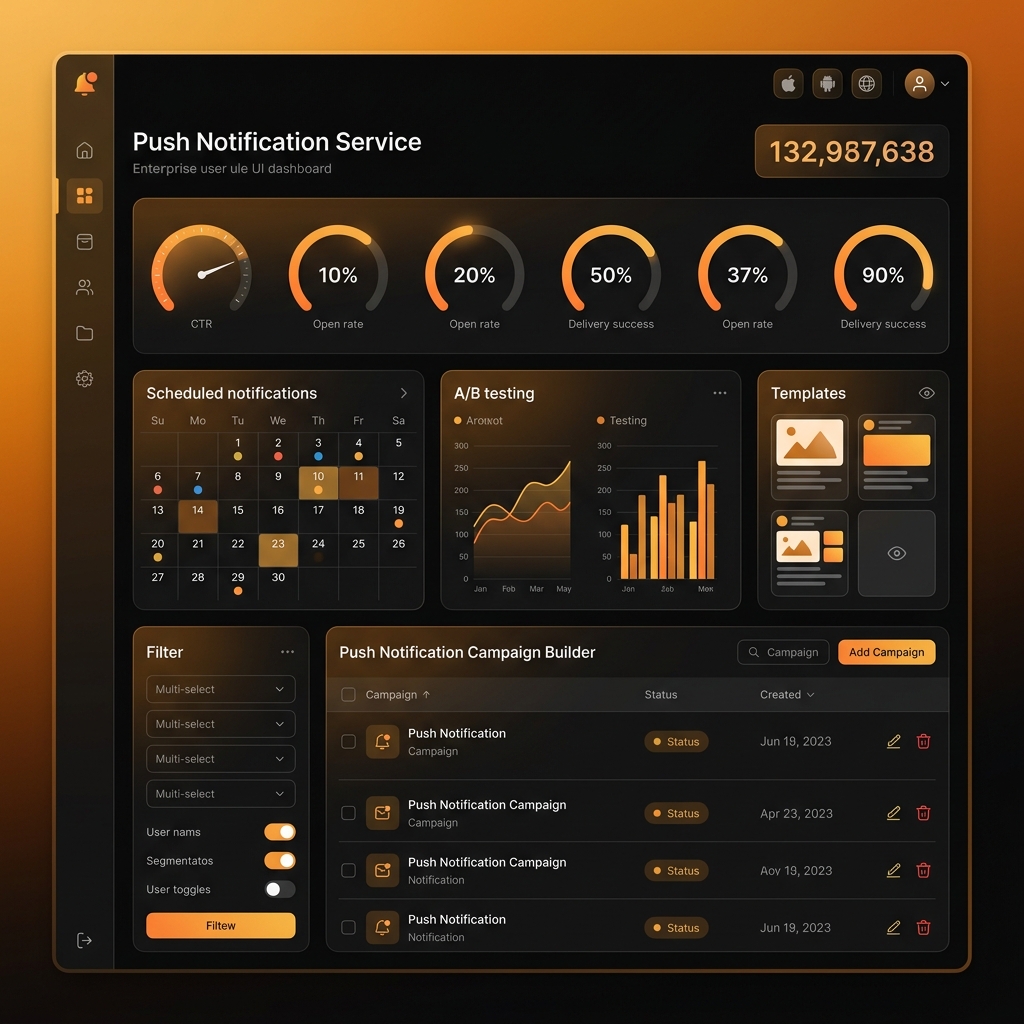Check the Apr 23, 2023 campaign checkbox
The height and width of the screenshot is (1024, 1024).
[x=349, y=813]
